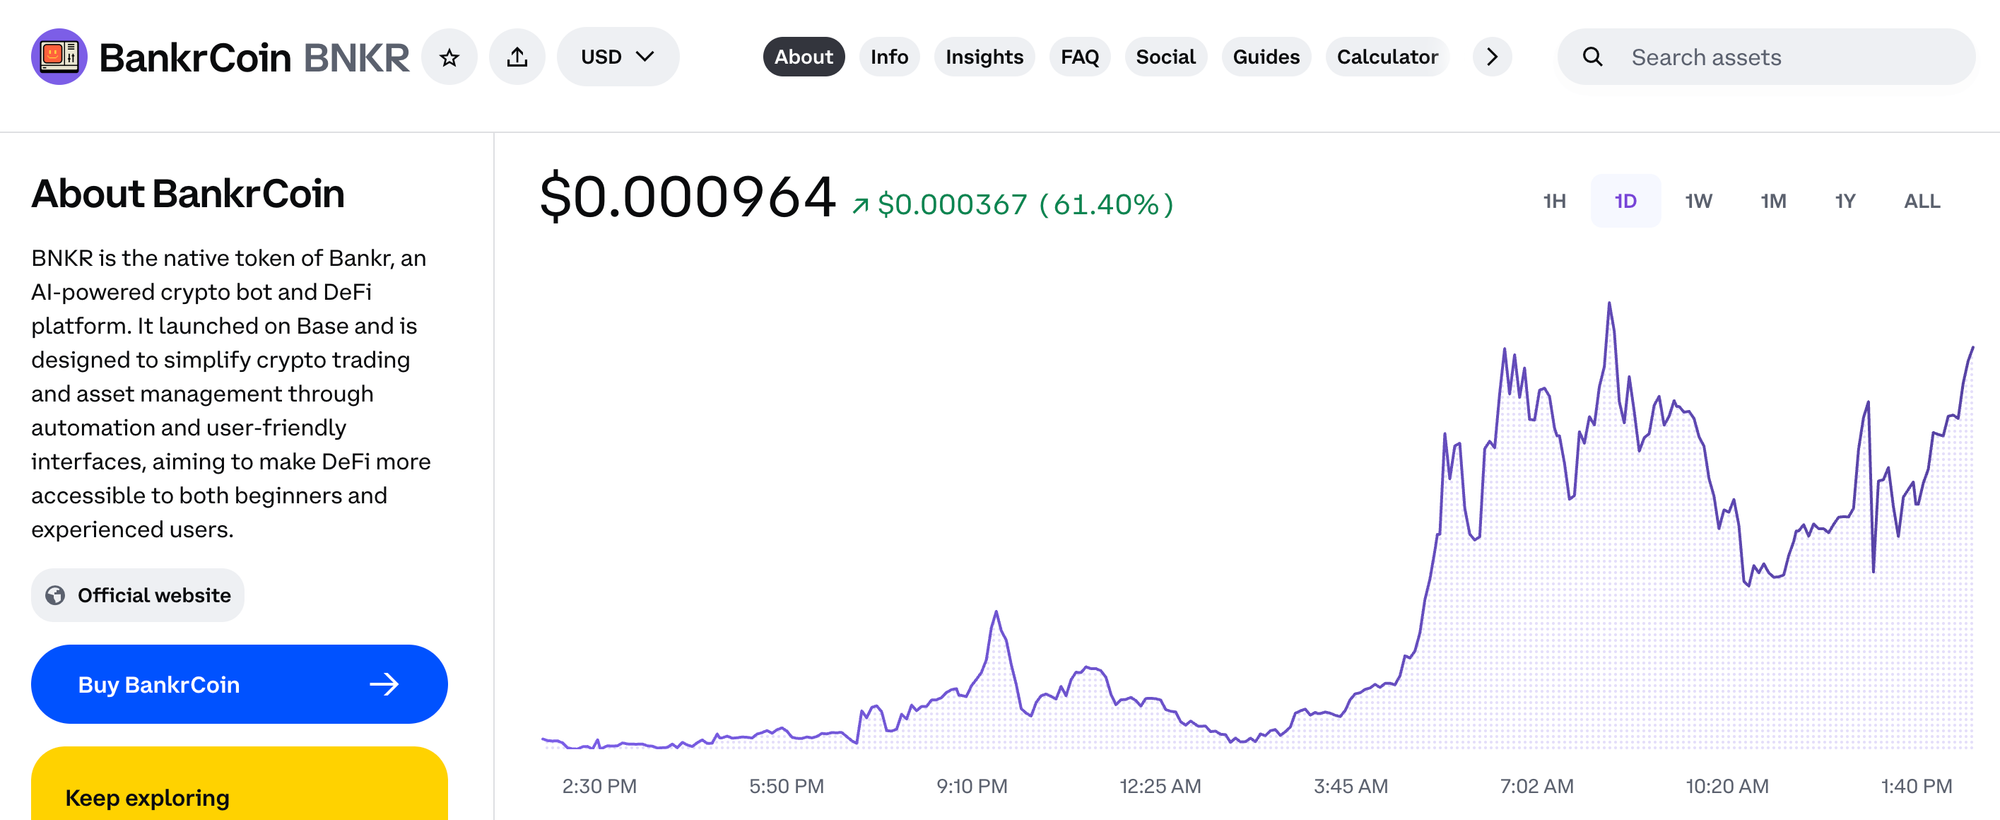
Task: Click the 9:10 PM axis label
Action: click(x=972, y=786)
